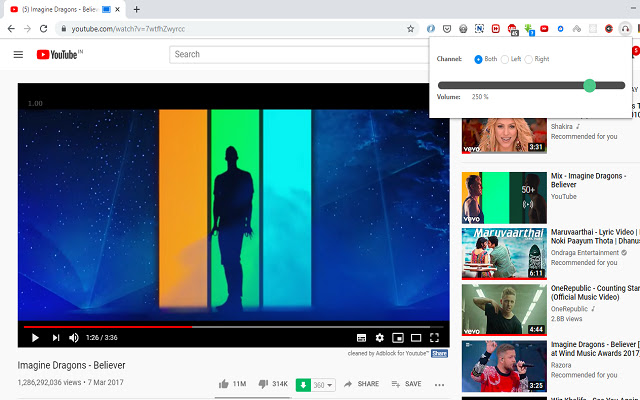The image size is (640, 400).
Task: Open the red YouTube-style extension icon
Action: point(544,29)
